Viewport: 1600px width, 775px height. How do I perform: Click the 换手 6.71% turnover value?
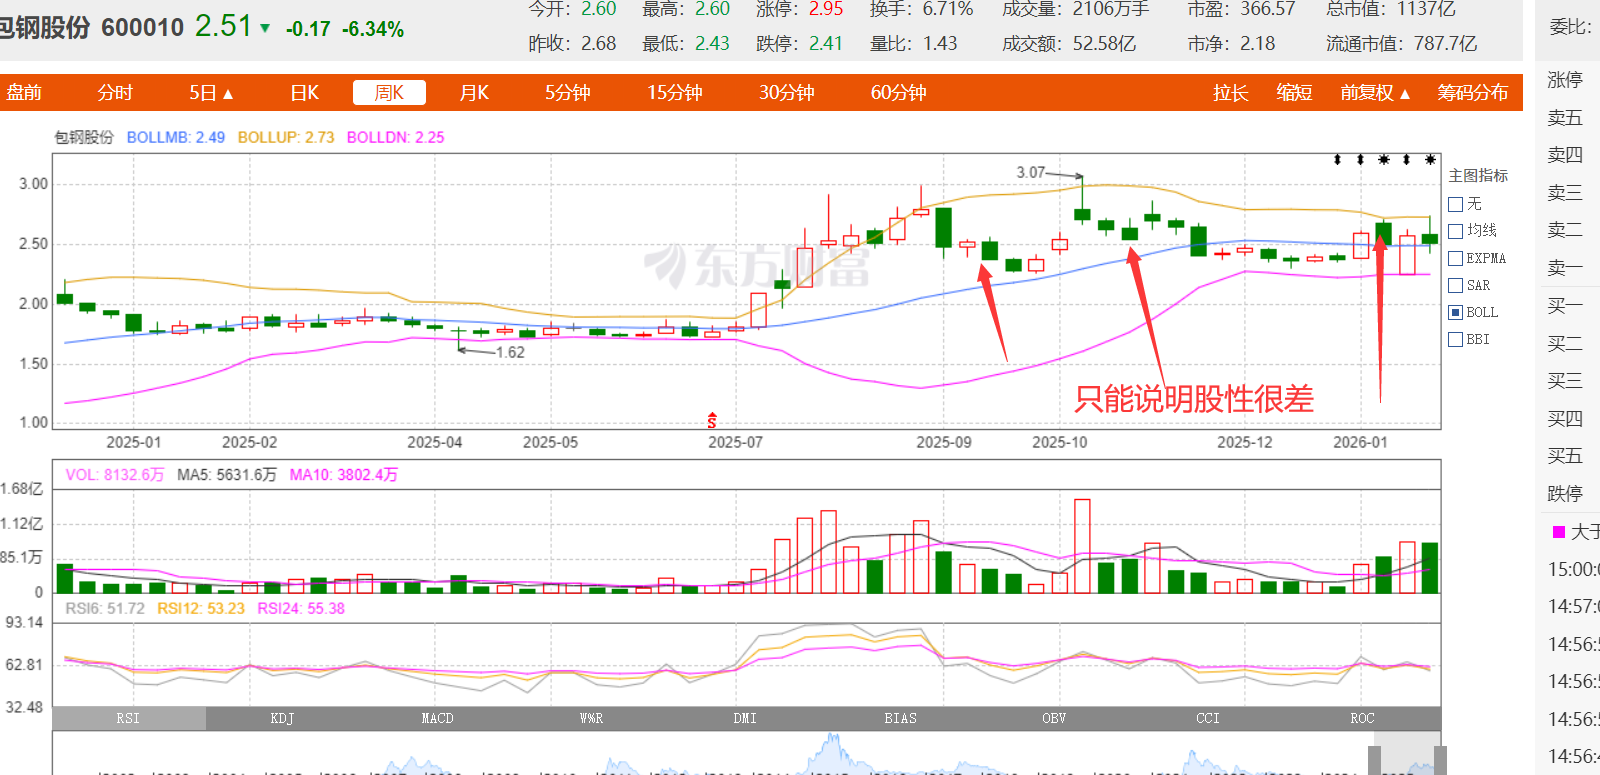point(921,9)
